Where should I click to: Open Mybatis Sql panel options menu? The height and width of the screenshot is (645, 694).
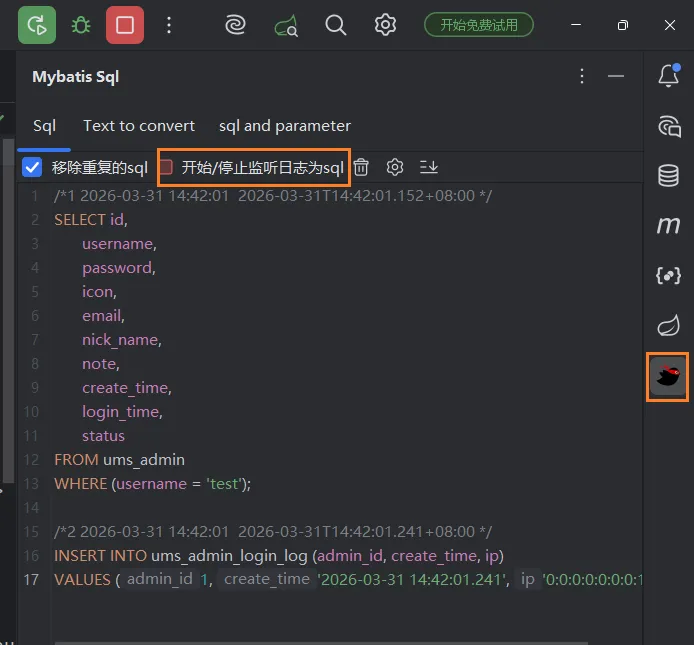(x=582, y=77)
